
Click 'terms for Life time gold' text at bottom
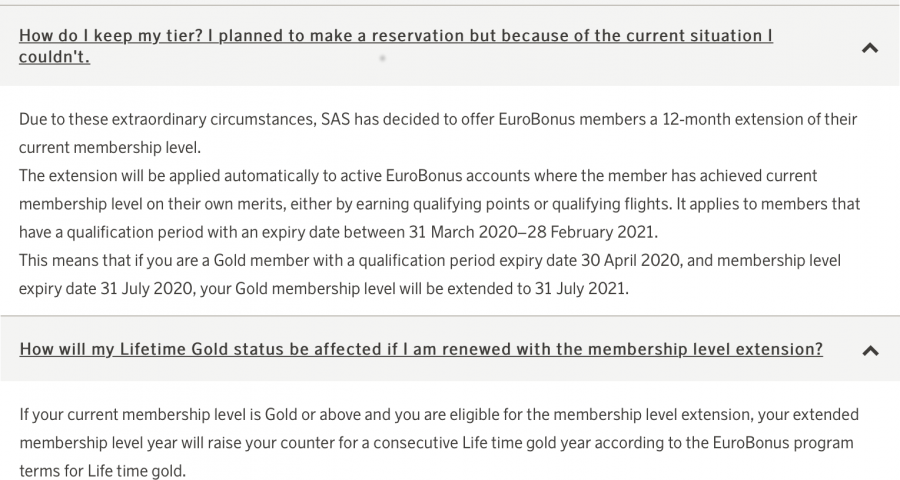pos(102,470)
